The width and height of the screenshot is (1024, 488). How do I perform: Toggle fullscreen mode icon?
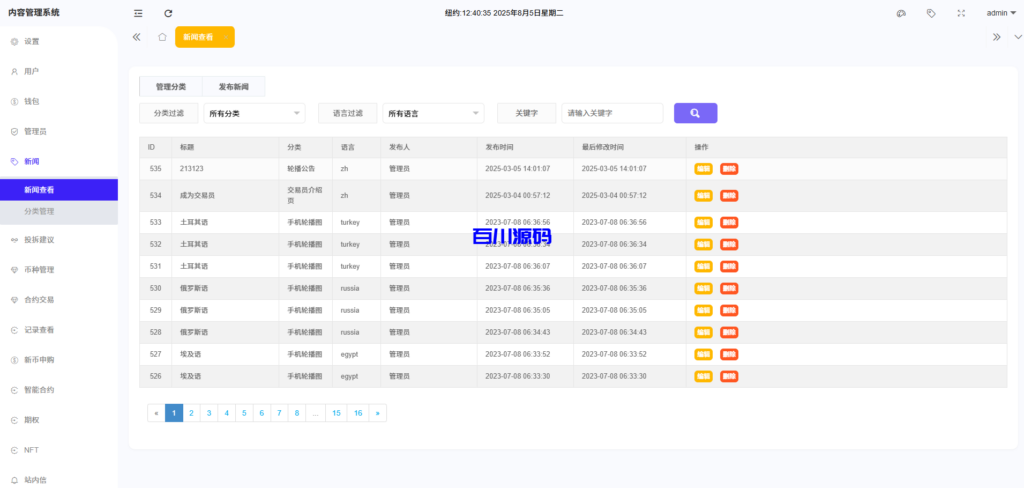pyautogui.click(x=961, y=13)
